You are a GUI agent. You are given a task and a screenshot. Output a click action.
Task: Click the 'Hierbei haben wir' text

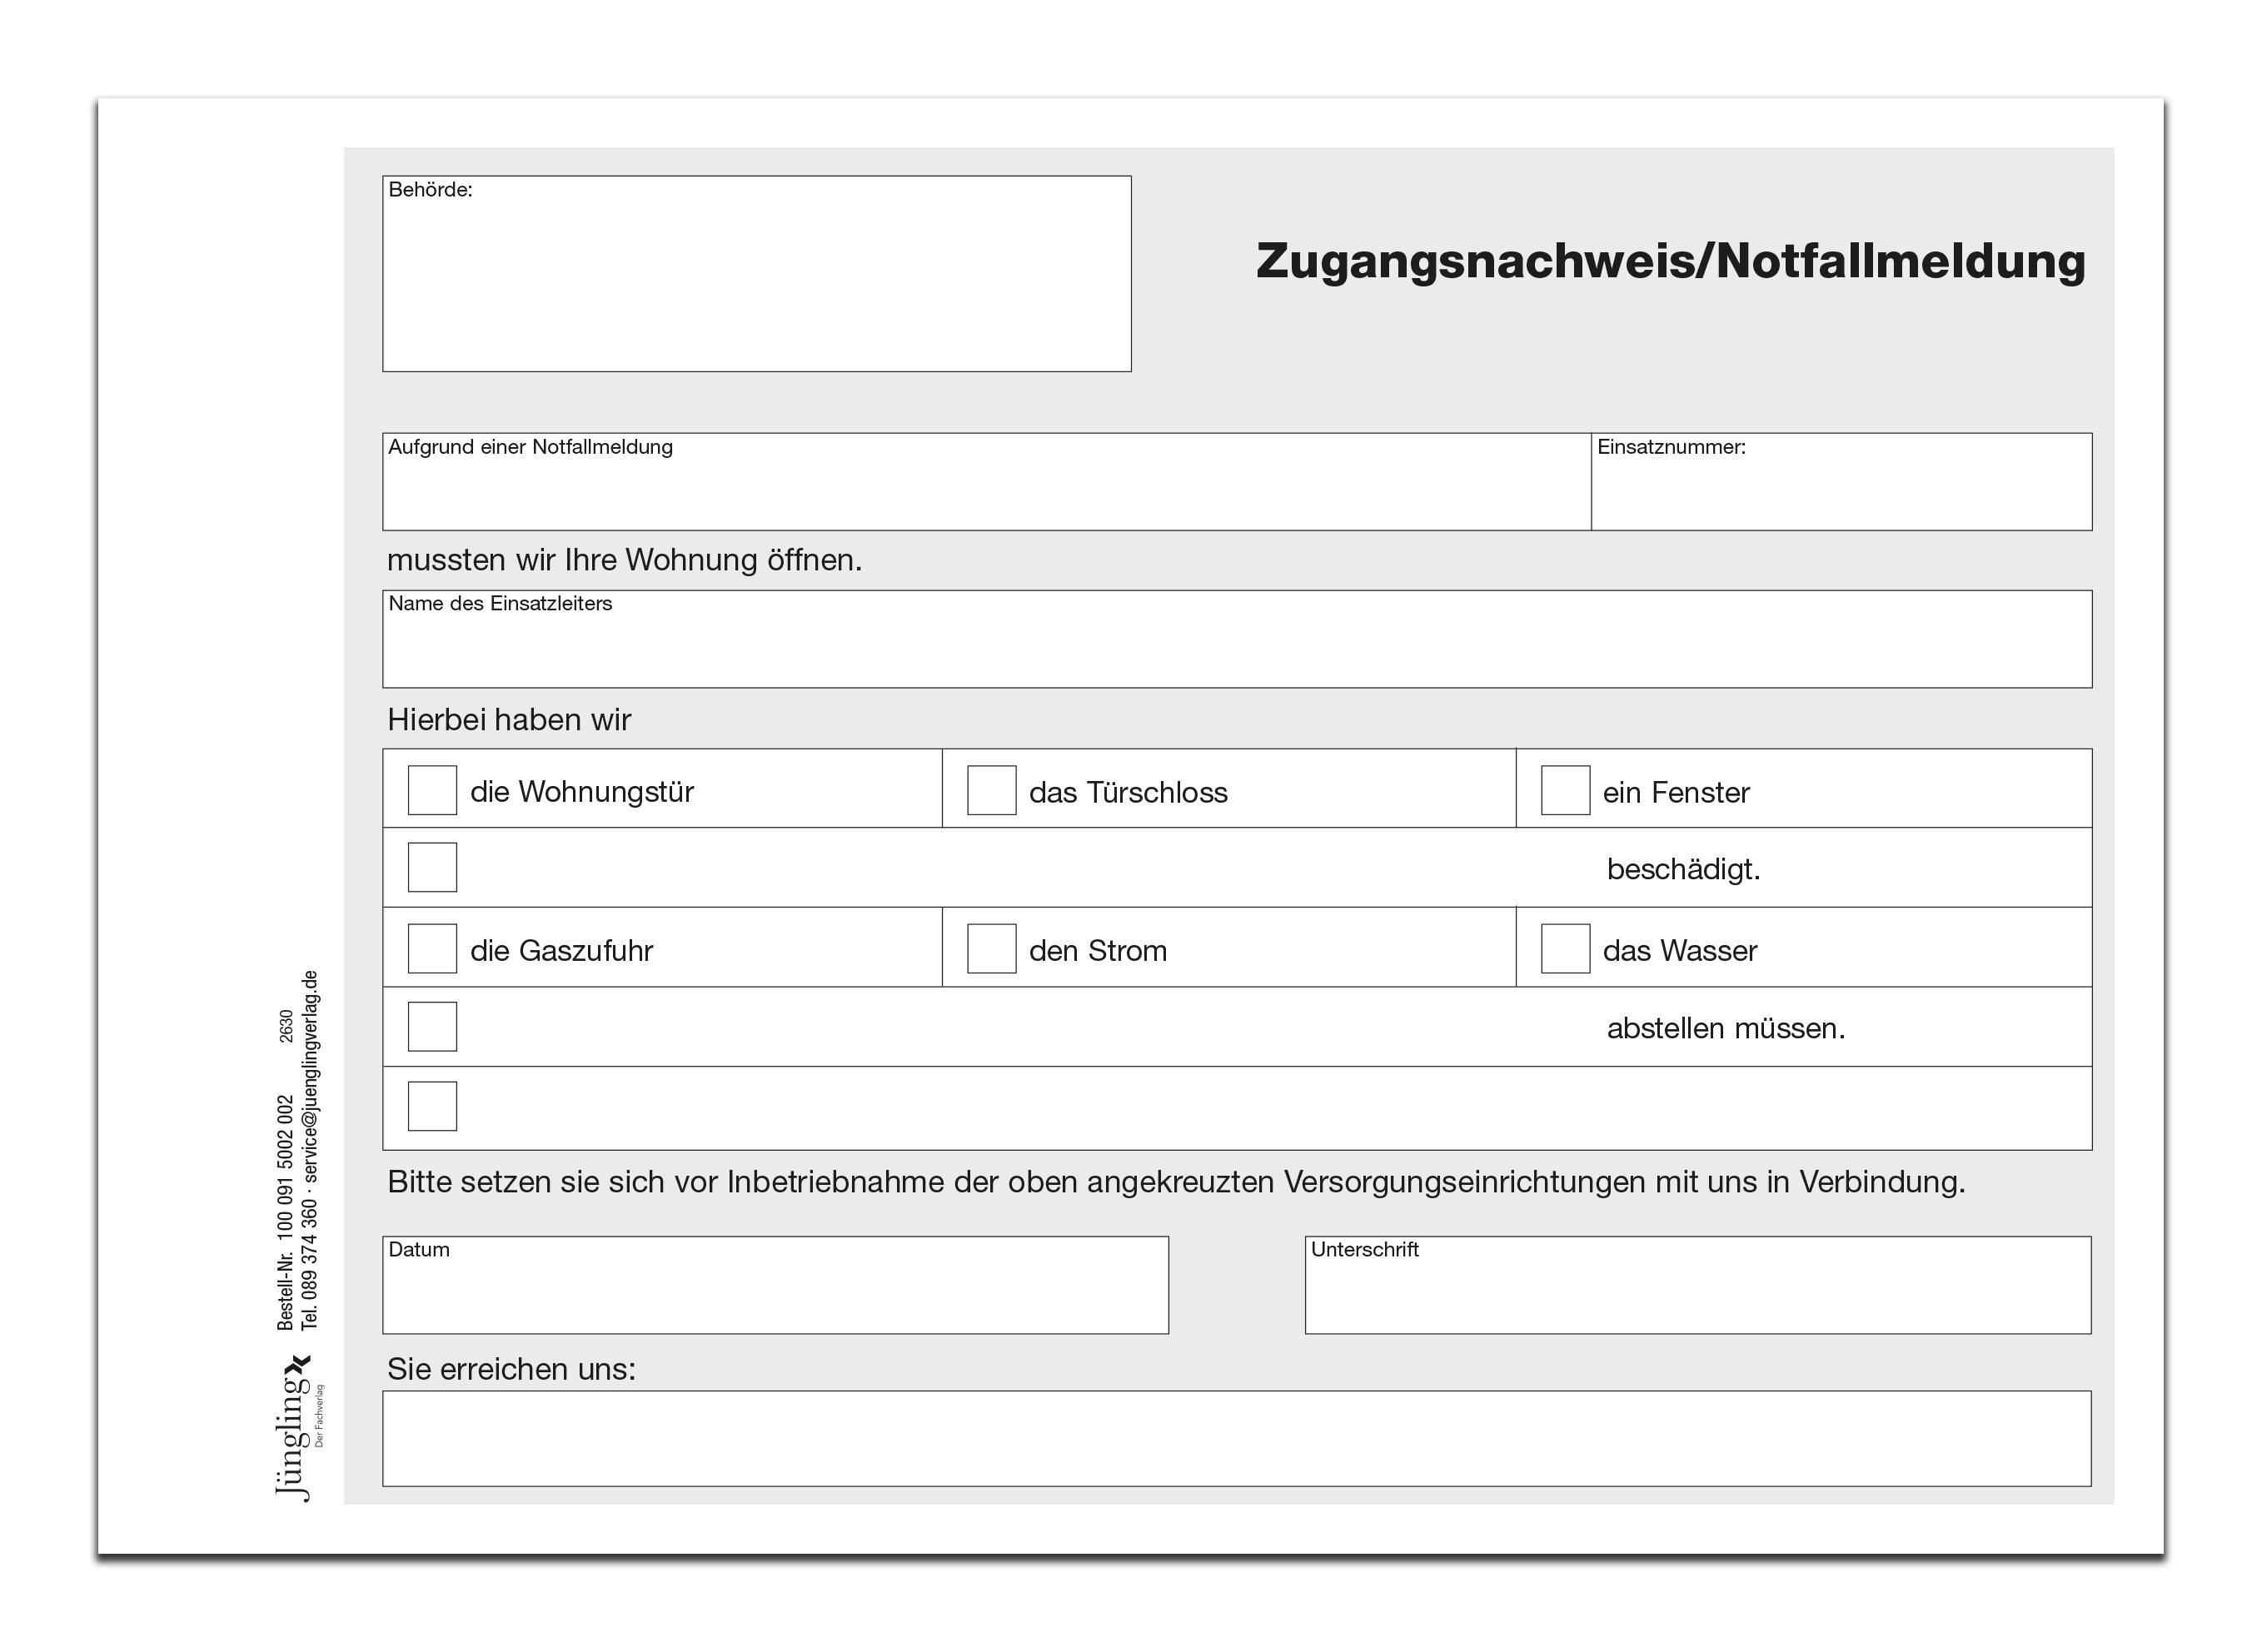509,720
